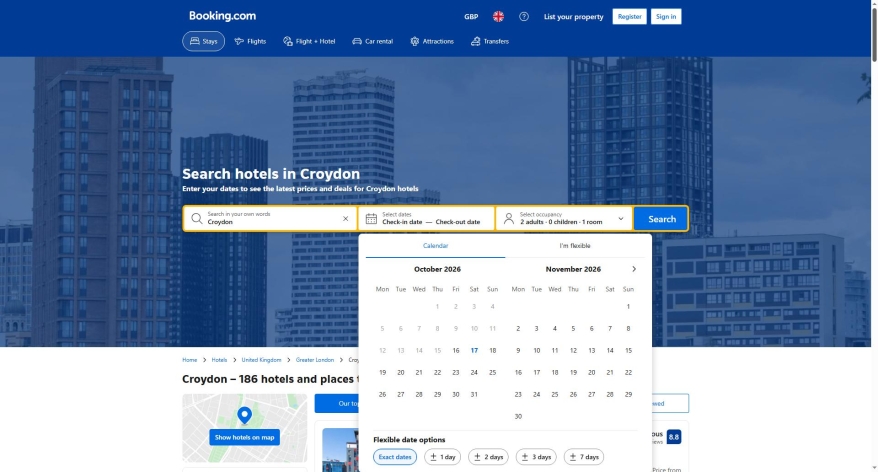Screen dimensions: 878x472
Task: Click the map location pin thumbnail
Action: pyautogui.click(x=244, y=415)
